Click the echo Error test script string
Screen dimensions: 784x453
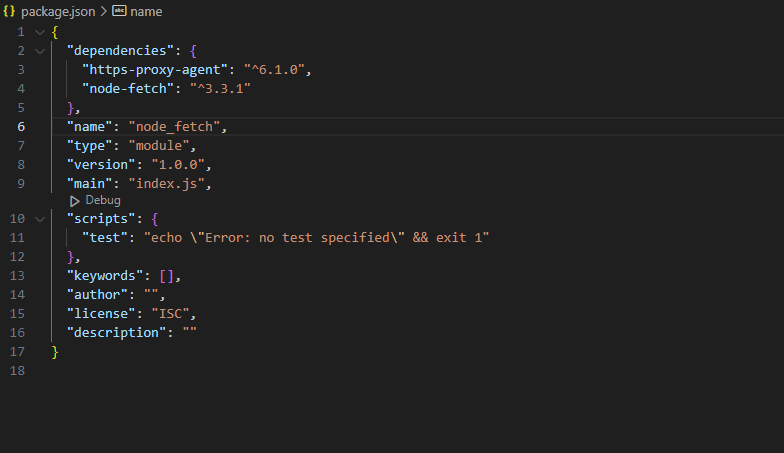316,238
